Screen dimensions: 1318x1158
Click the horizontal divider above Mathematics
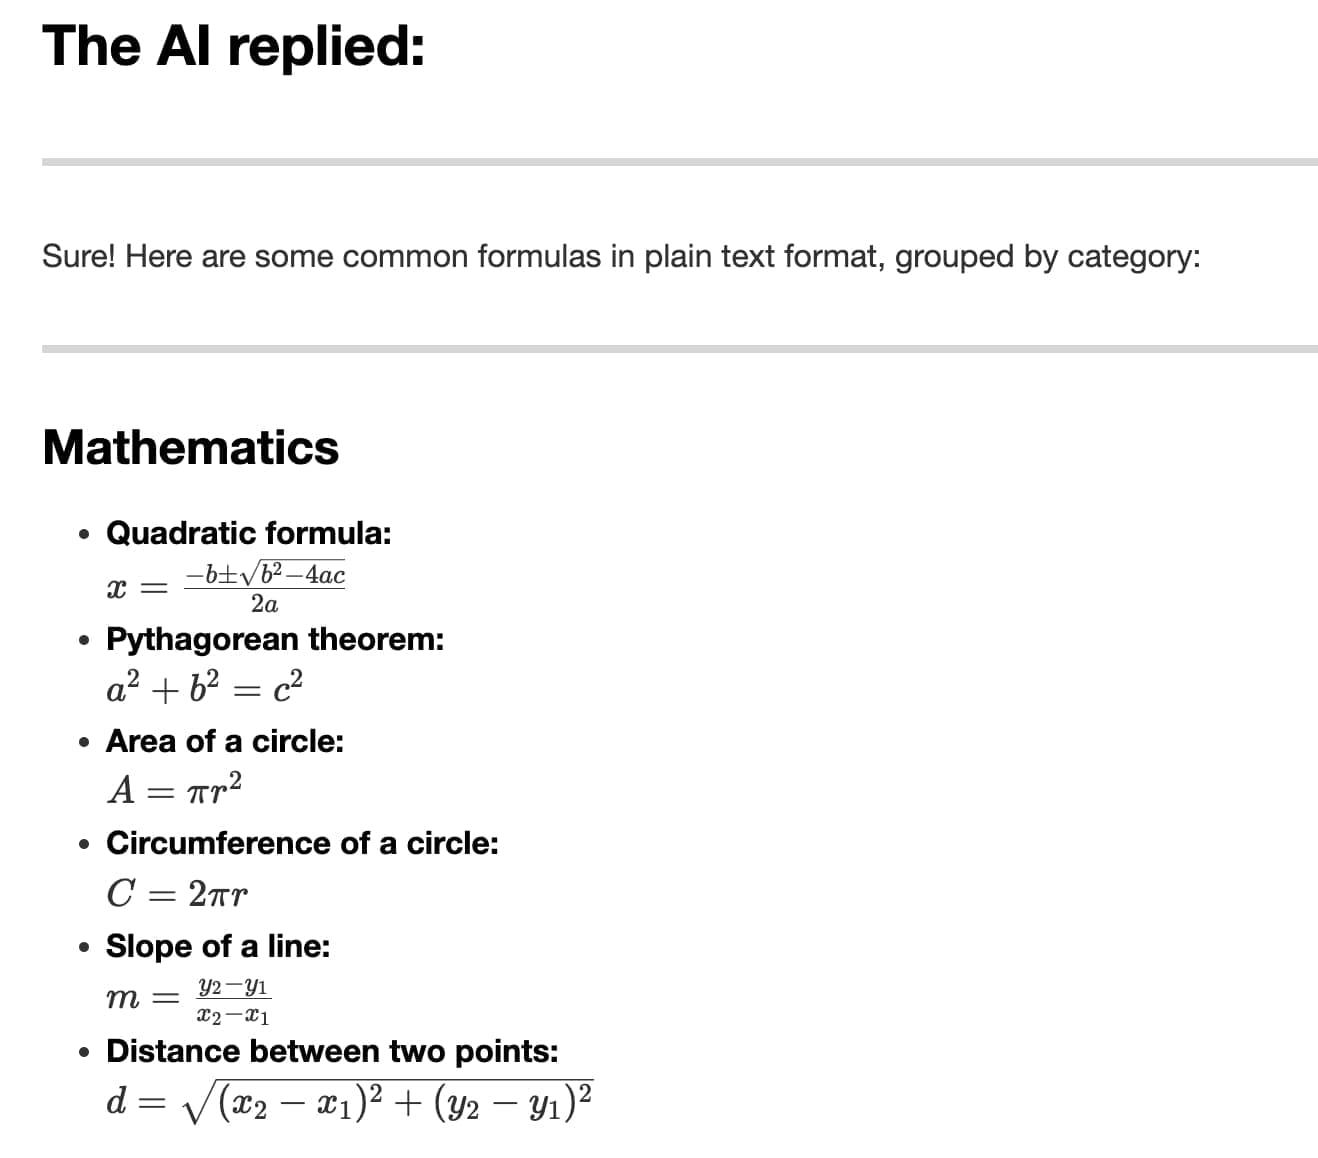pyautogui.click(x=680, y=349)
